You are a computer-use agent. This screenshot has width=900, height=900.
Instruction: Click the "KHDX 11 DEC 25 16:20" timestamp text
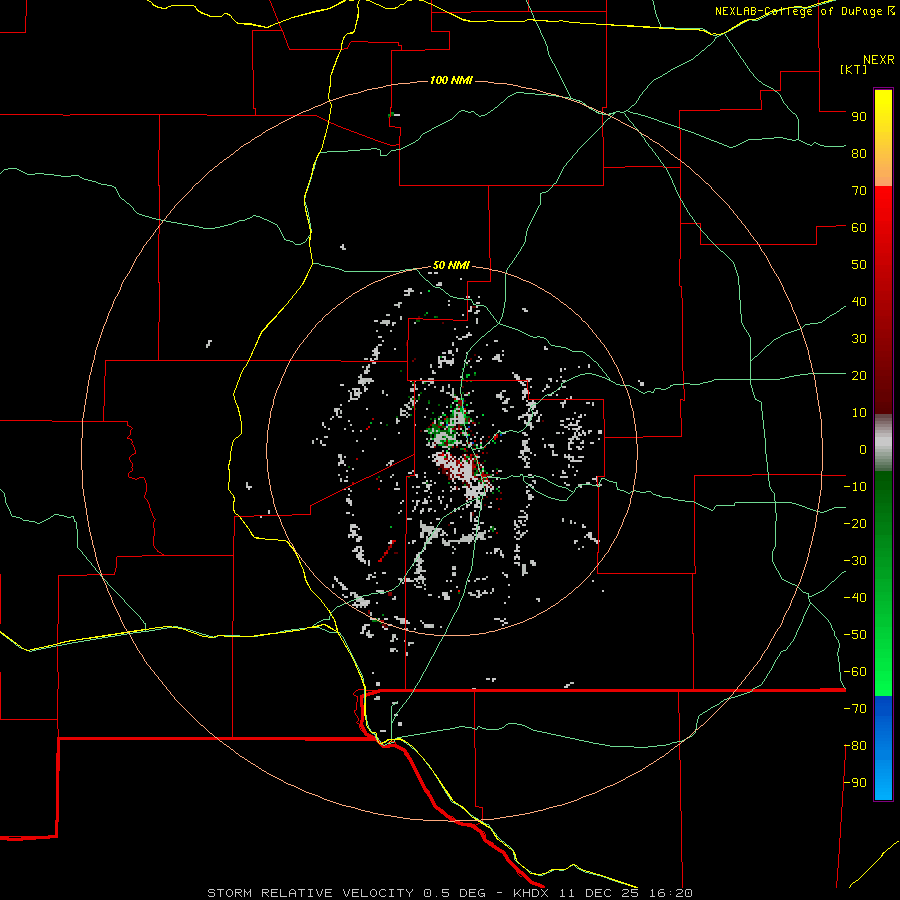(603, 893)
